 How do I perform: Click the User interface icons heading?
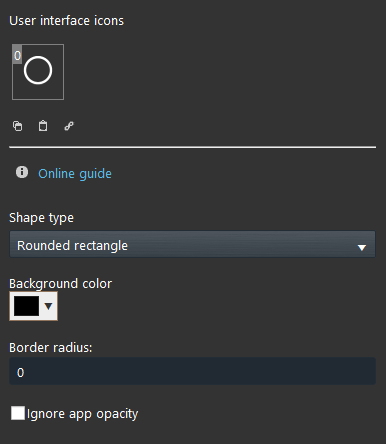66,21
